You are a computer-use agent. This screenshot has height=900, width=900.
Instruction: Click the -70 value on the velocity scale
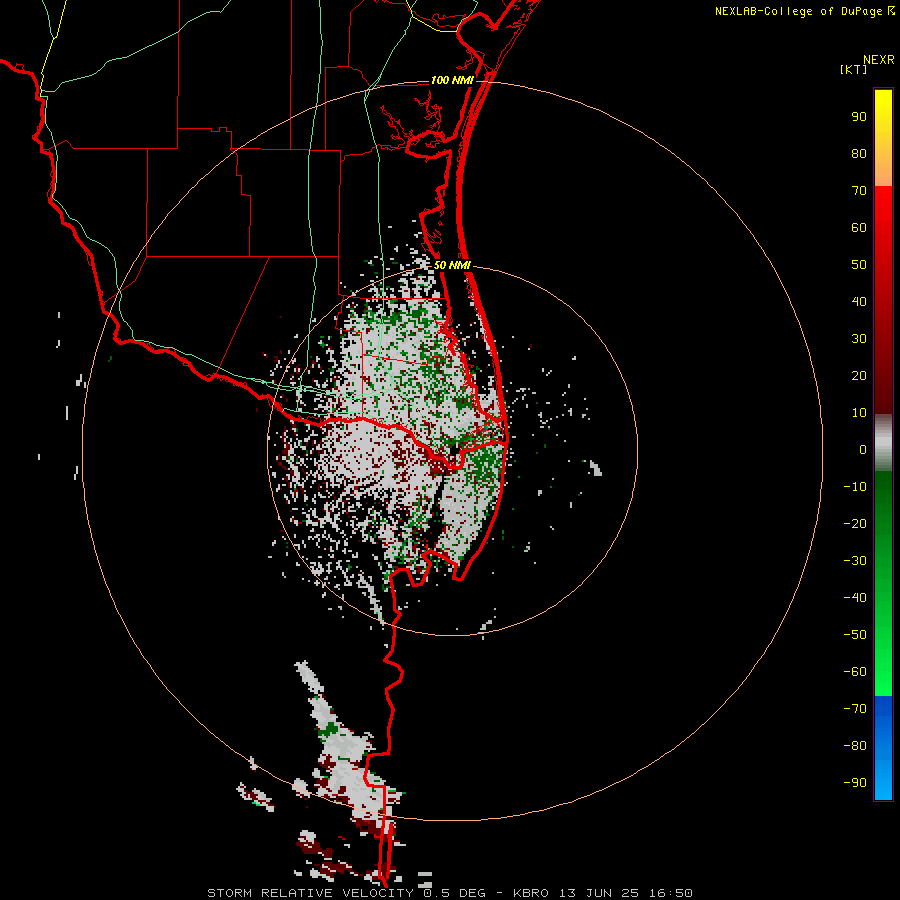point(855,709)
